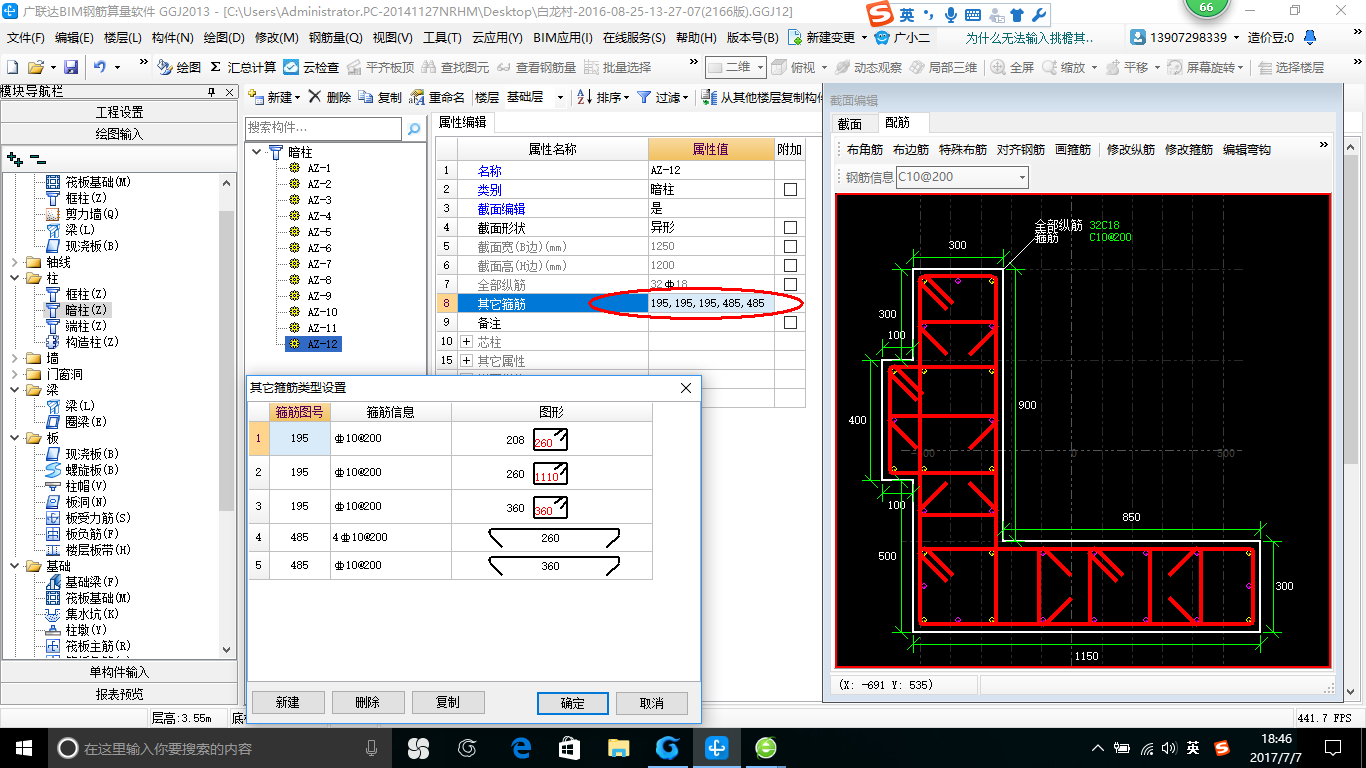Click 新建 in the component list toolbar
Image resolution: width=1366 pixels, height=768 pixels.
271,97
